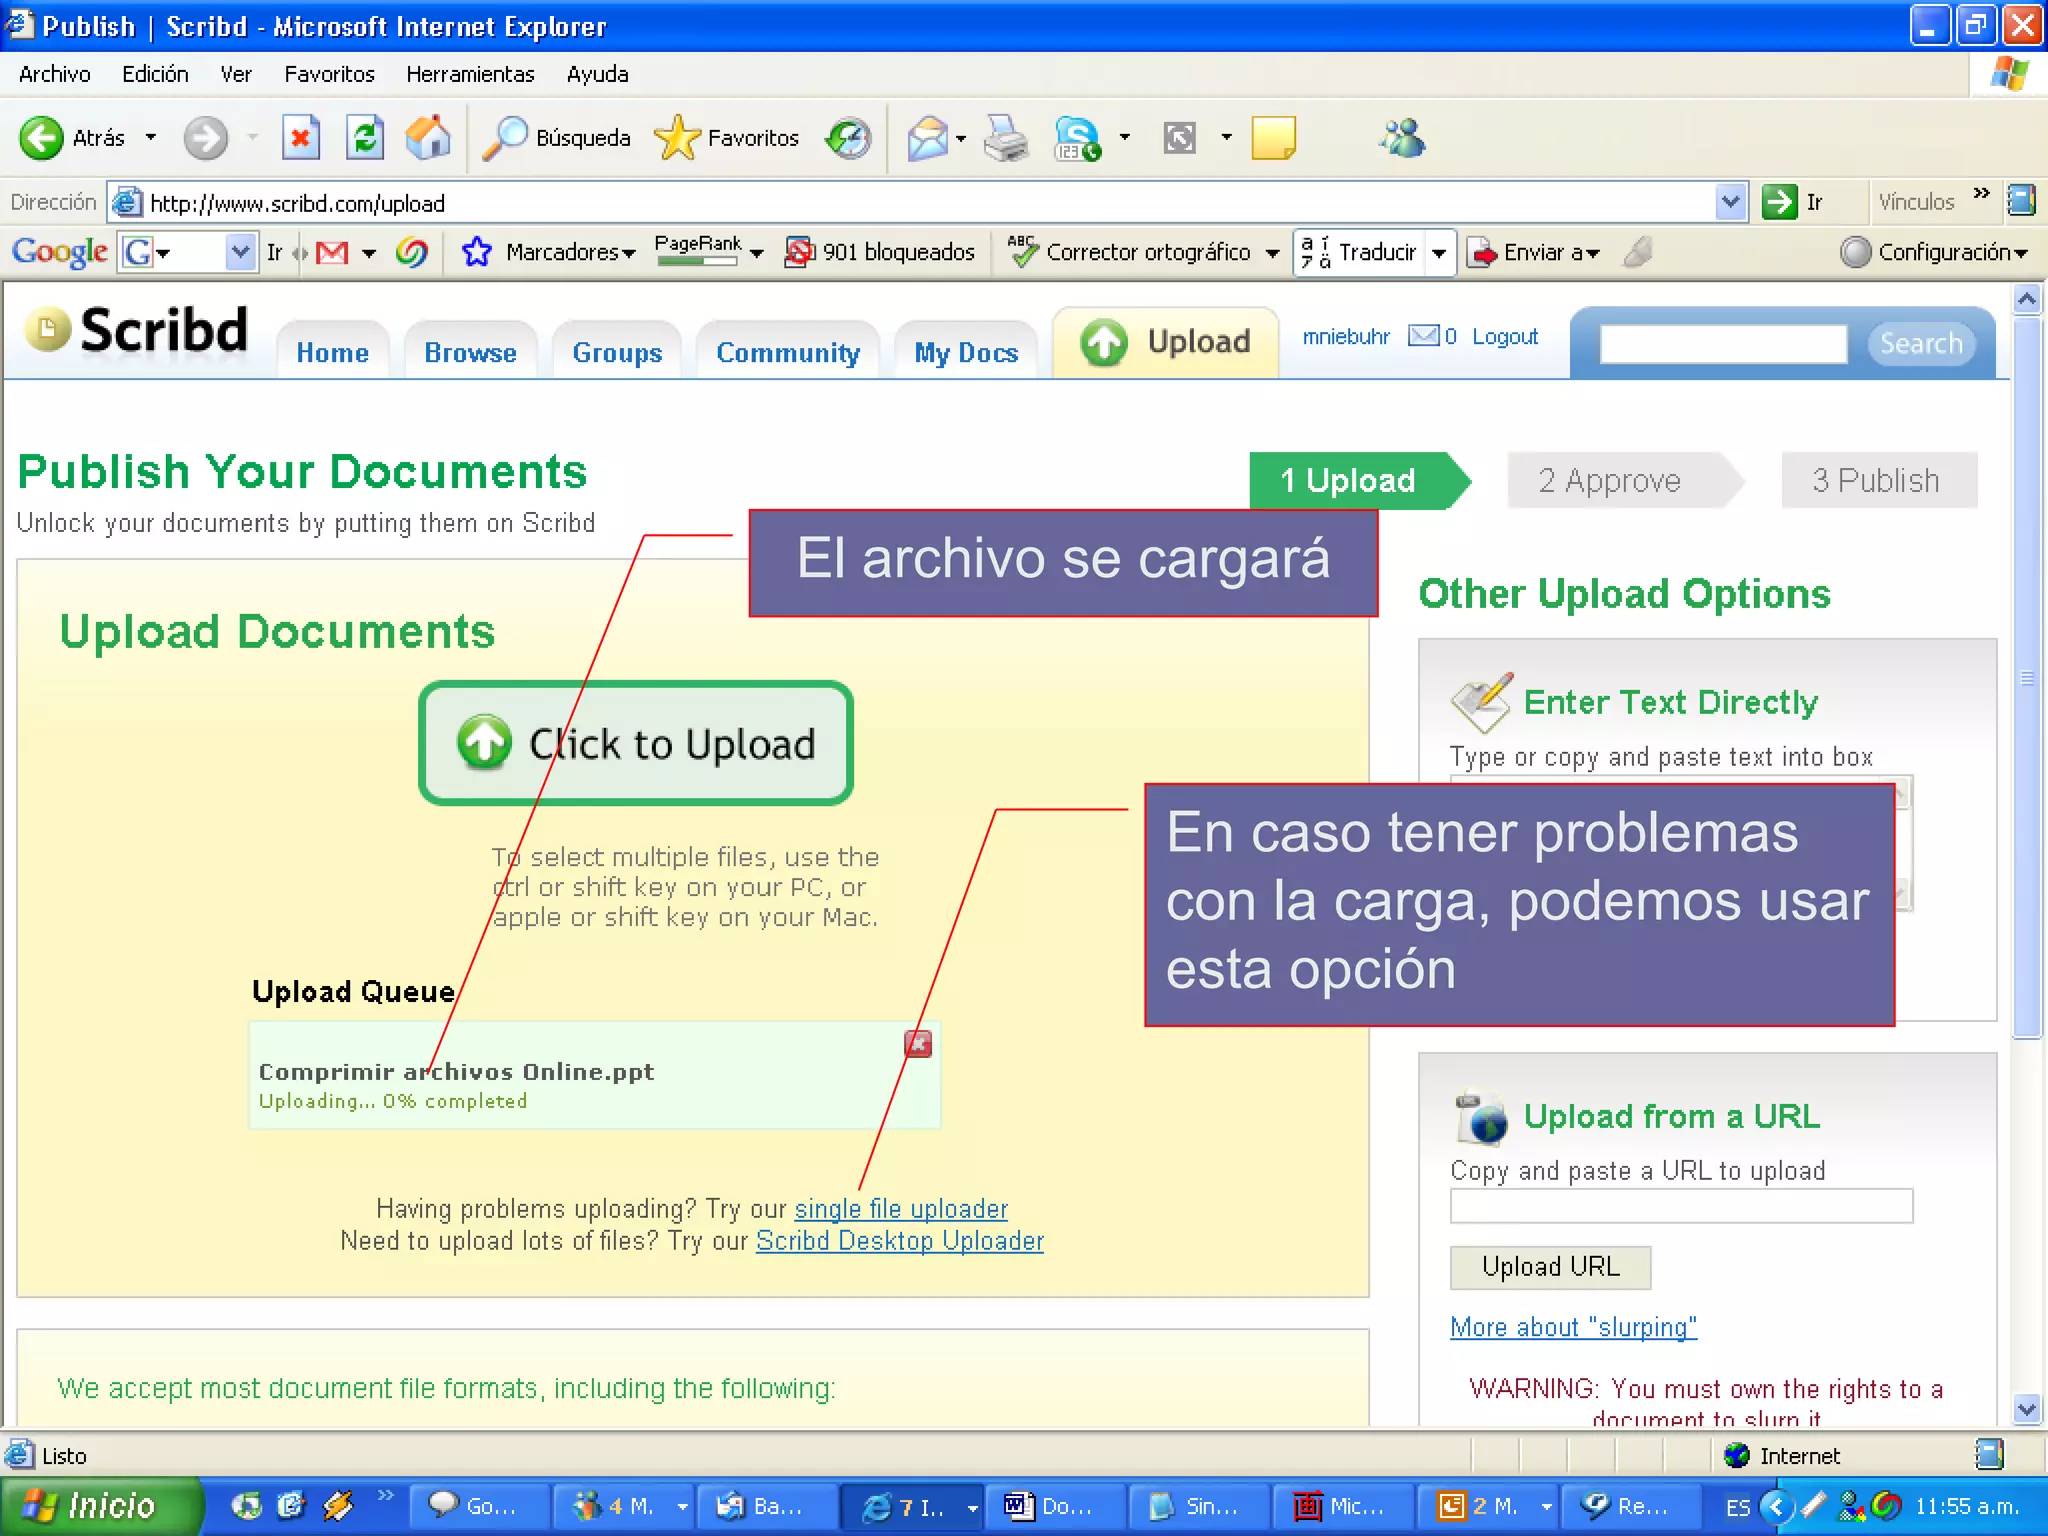Open the Inicio start button

100,1506
